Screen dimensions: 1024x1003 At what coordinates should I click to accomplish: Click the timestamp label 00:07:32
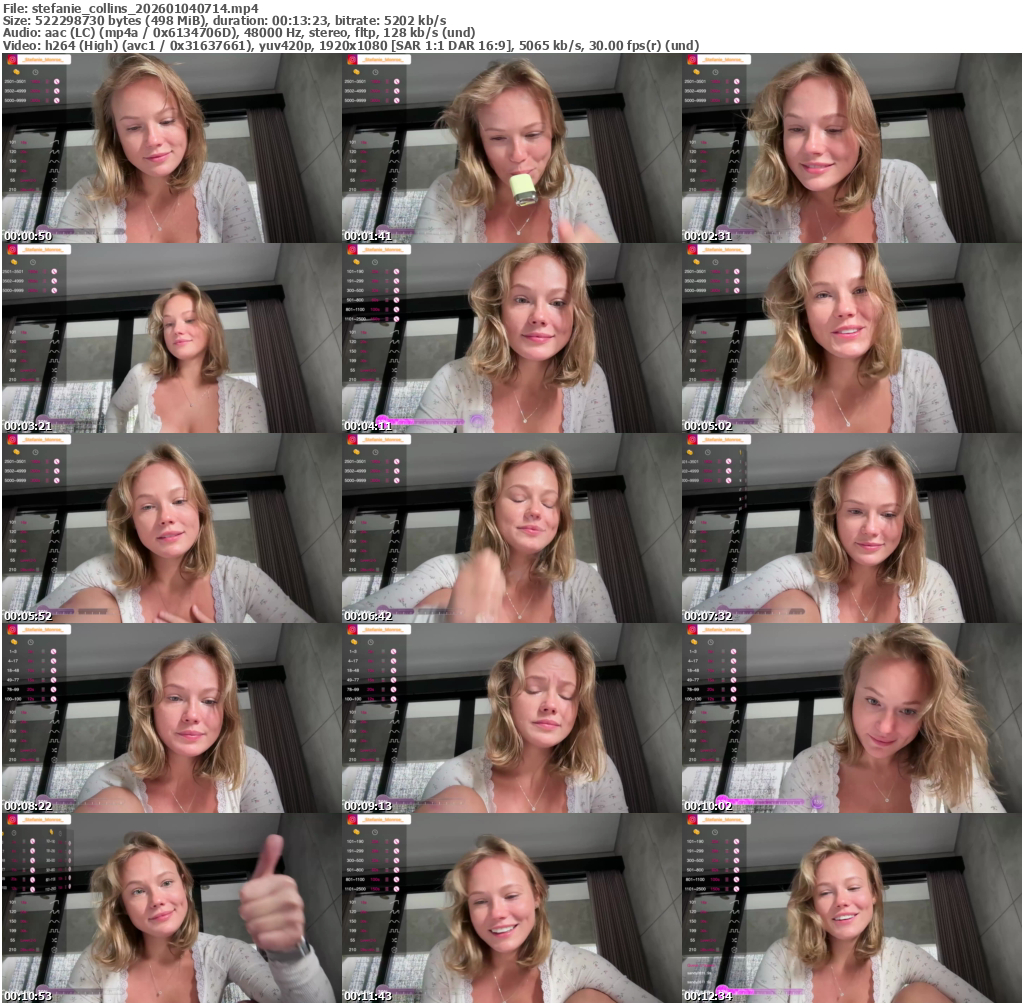[708, 616]
